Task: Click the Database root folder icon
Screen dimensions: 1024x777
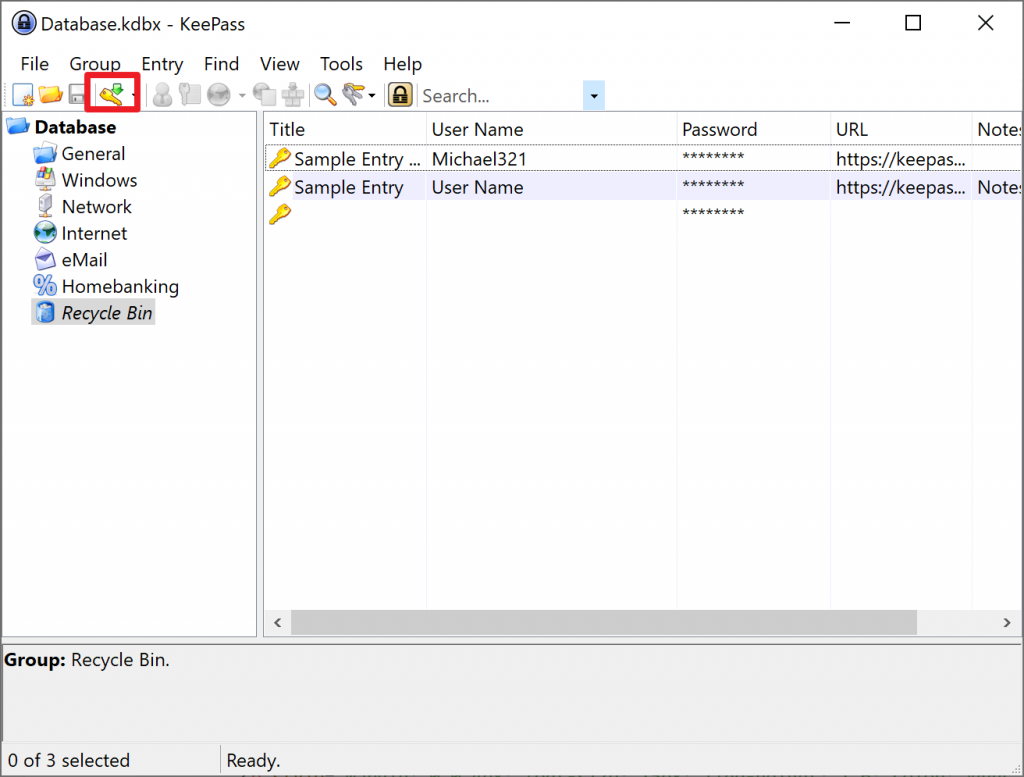Action: pos(18,127)
